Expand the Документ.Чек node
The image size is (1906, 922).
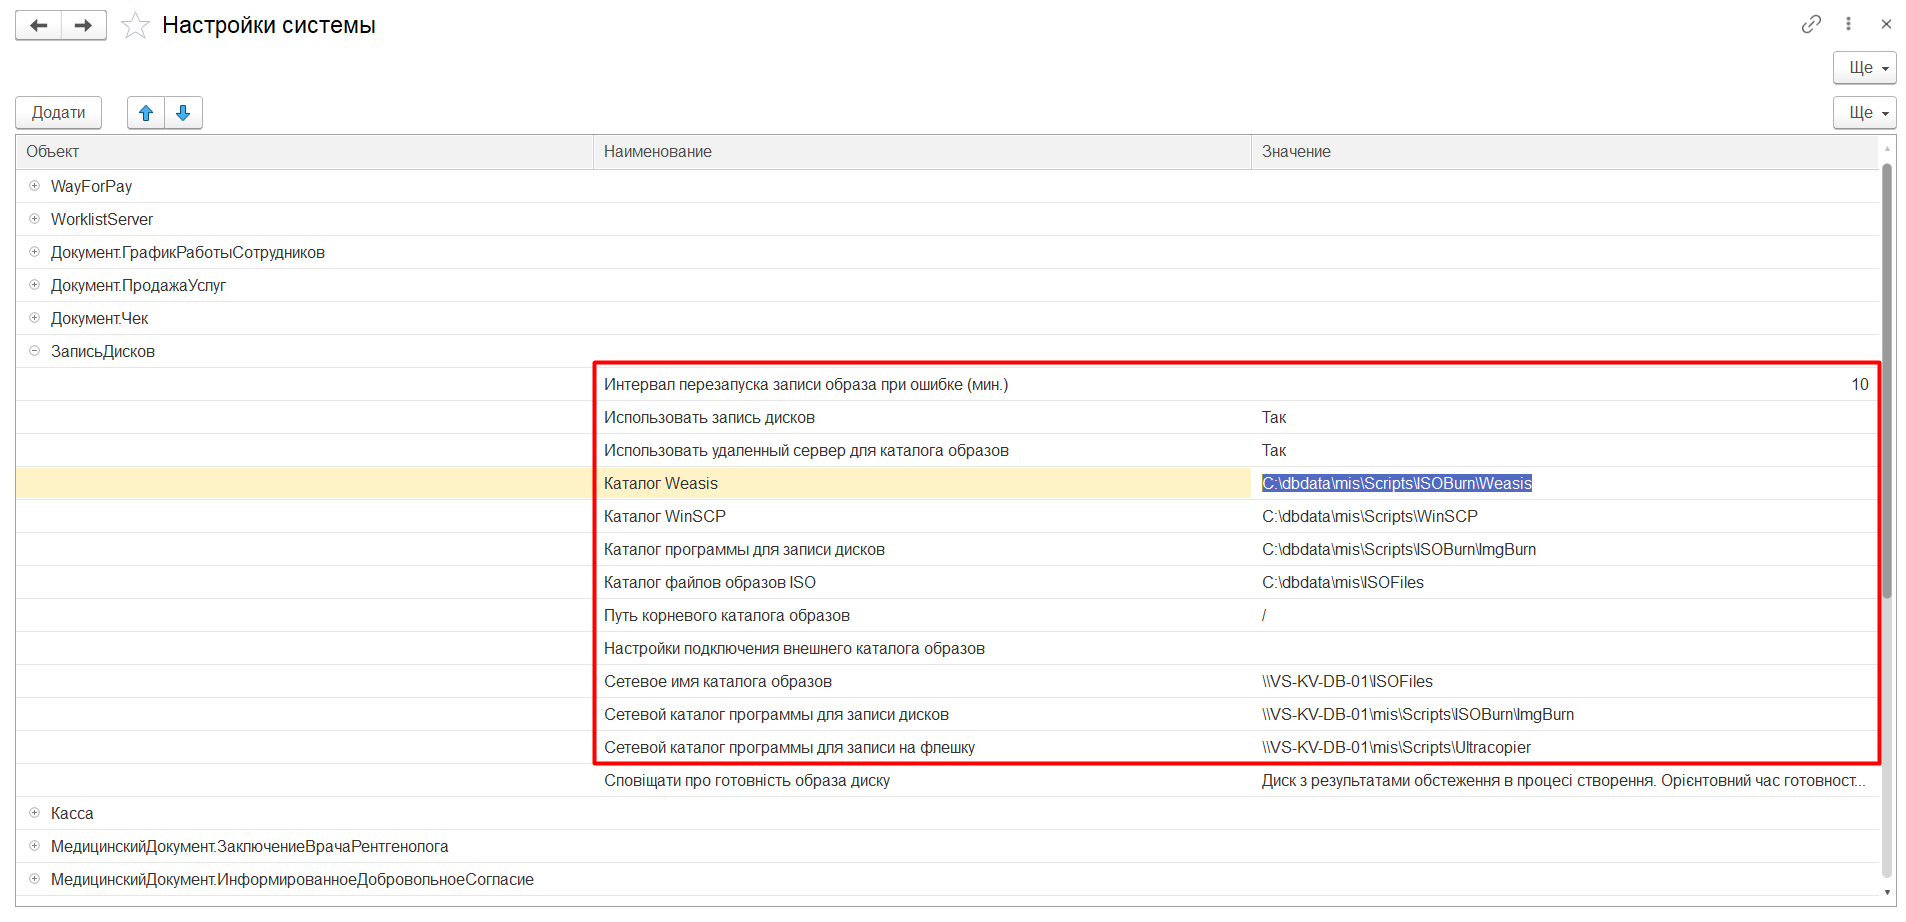tap(35, 318)
